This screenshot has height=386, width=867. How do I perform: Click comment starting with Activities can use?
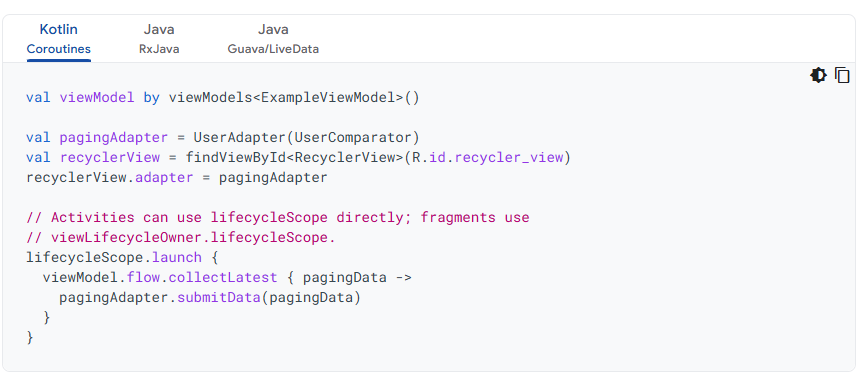(x=278, y=217)
